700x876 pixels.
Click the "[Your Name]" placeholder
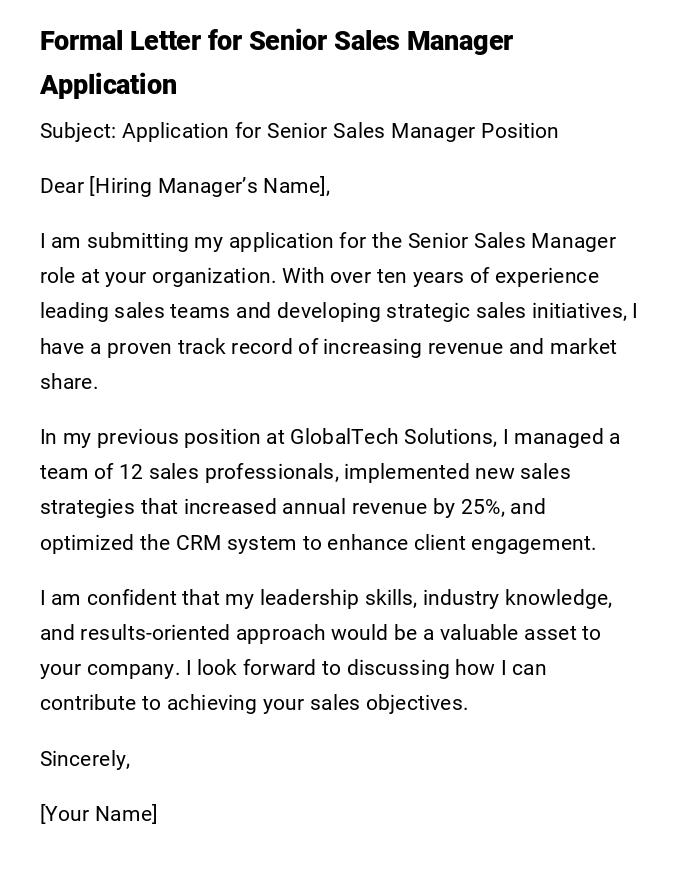click(98, 814)
